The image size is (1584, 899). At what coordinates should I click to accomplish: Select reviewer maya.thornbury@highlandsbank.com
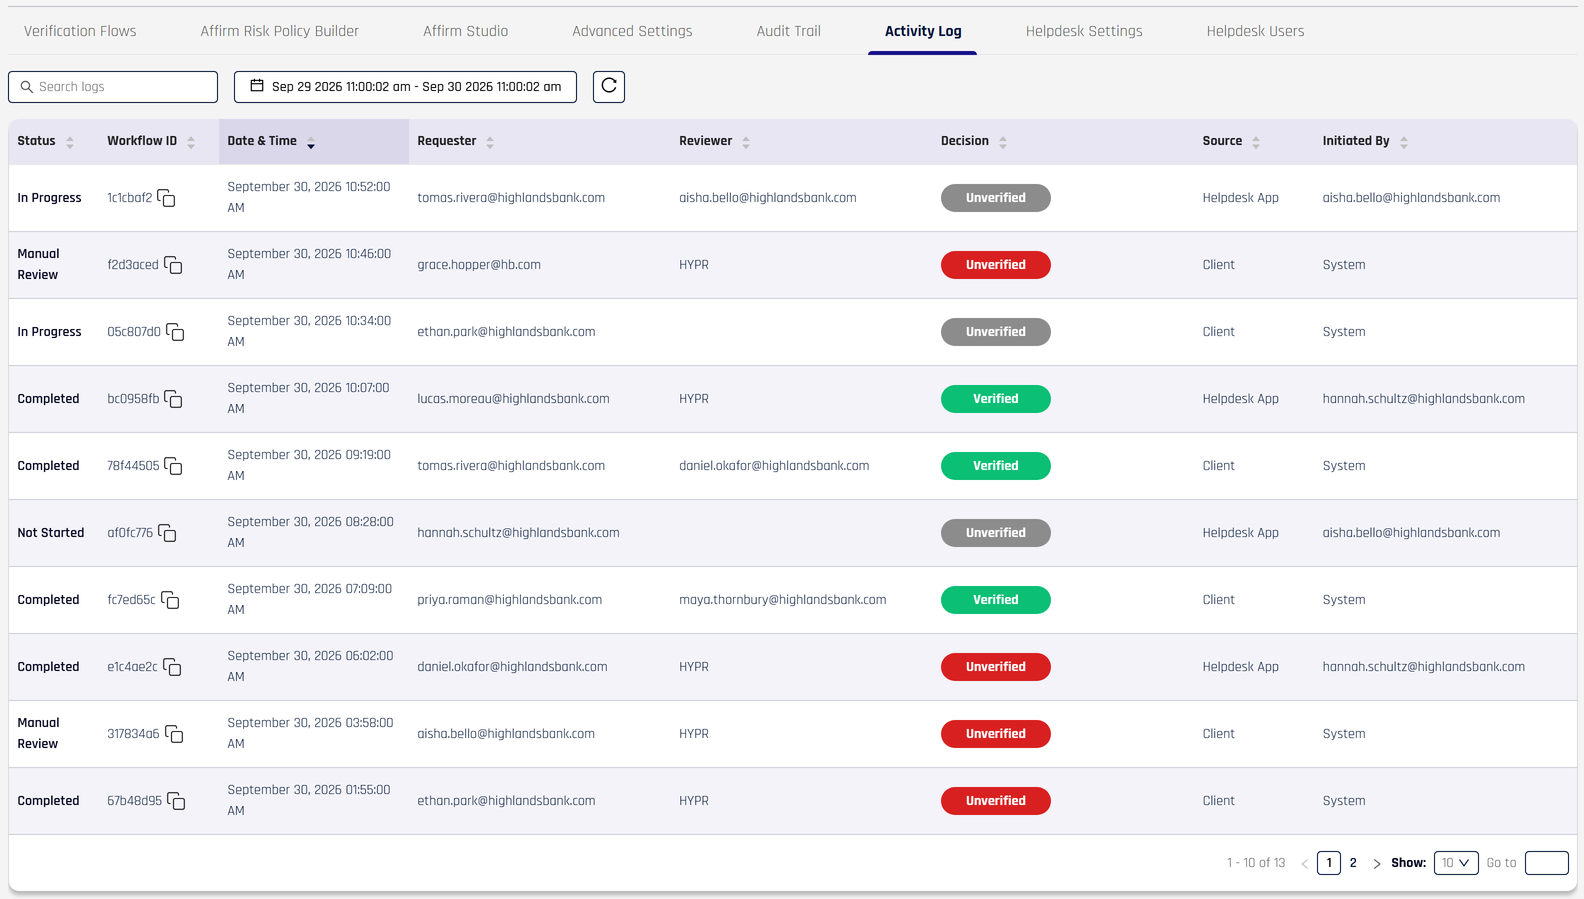783,600
